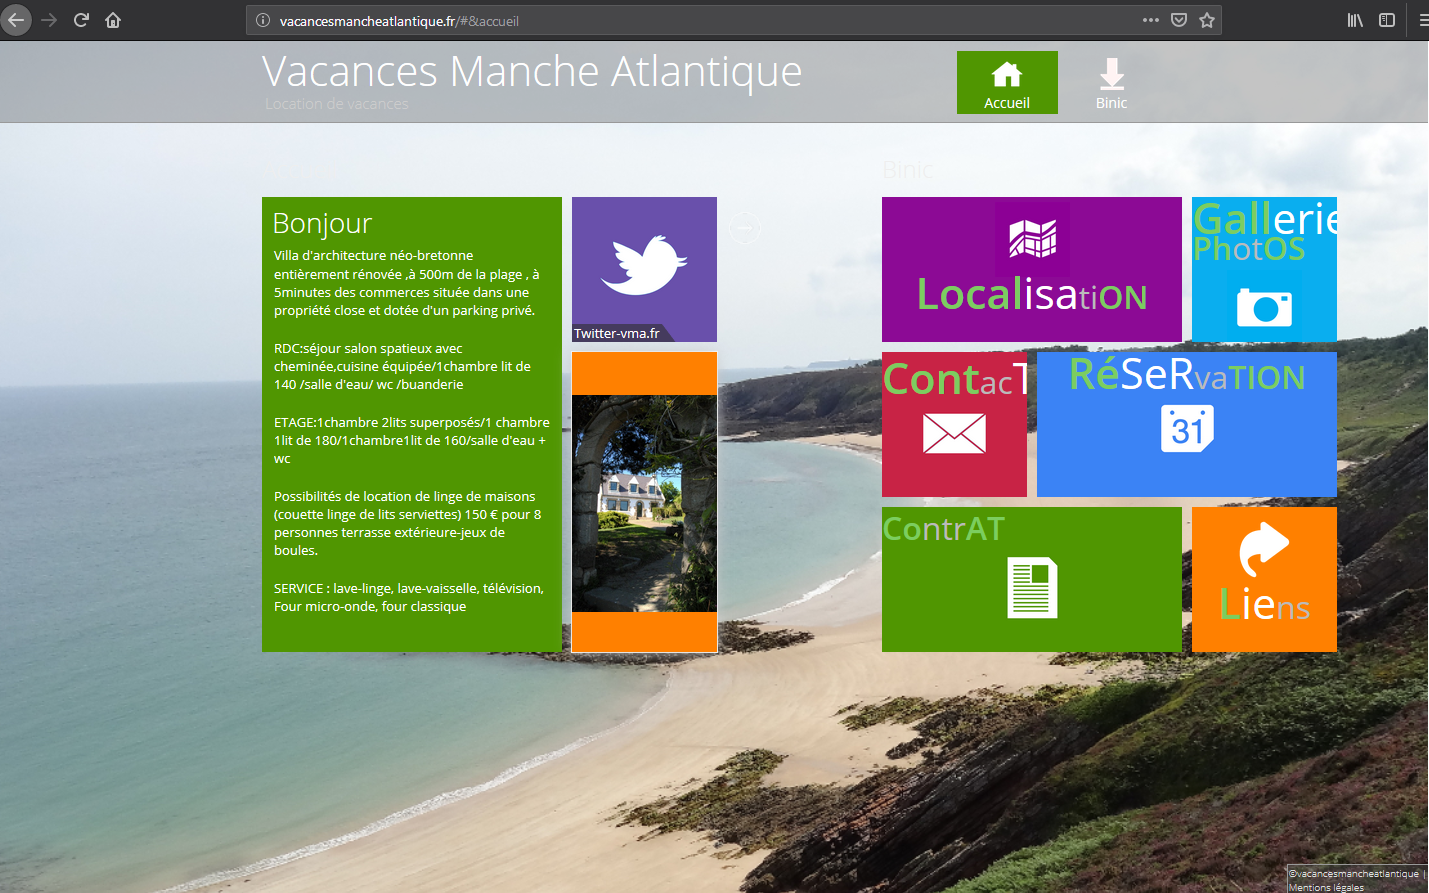Open the villa photo thumbnail

click(x=644, y=503)
